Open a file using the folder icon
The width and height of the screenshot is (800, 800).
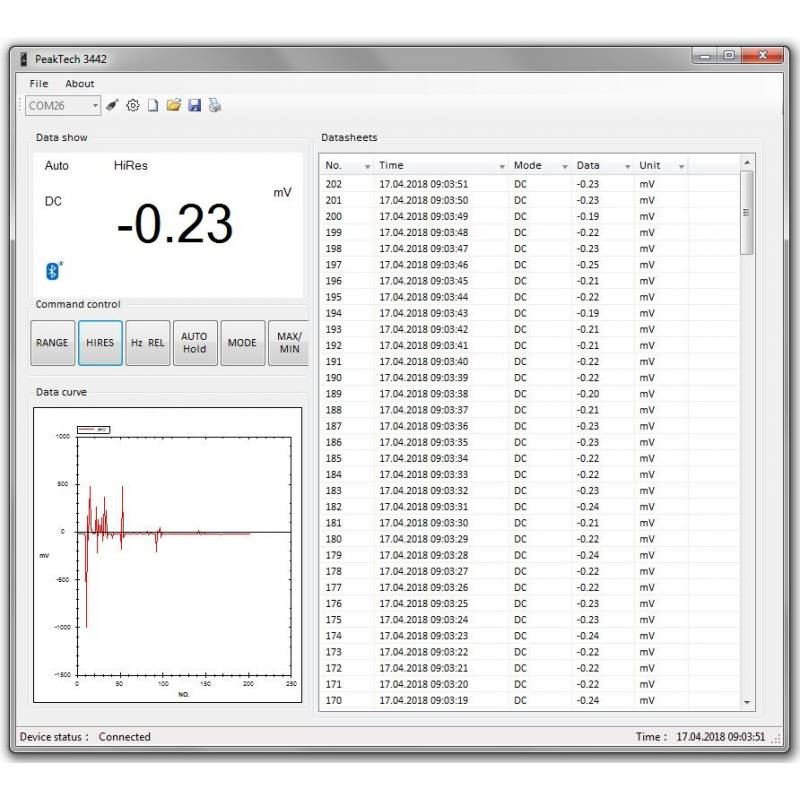click(174, 105)
